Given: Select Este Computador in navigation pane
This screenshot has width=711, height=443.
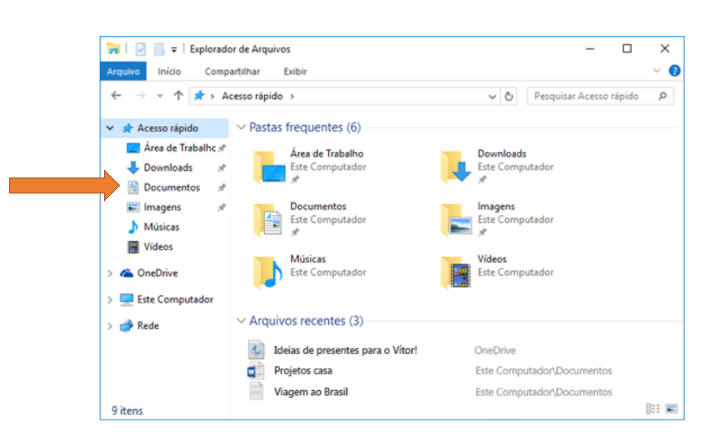Looking at the screenshot, I should 175,299.
